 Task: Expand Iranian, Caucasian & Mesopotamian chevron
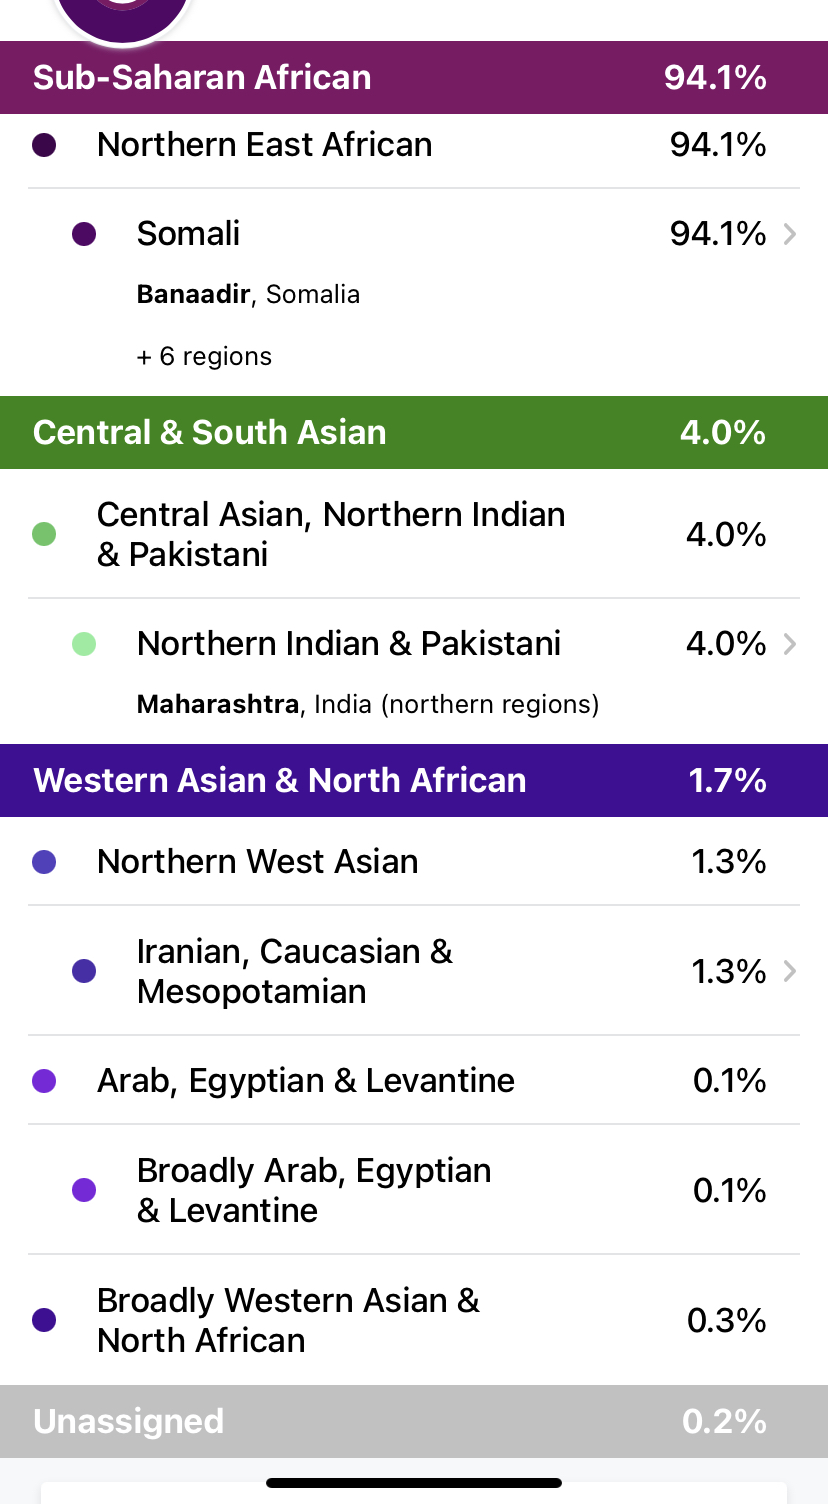click(x=790, y=971)
